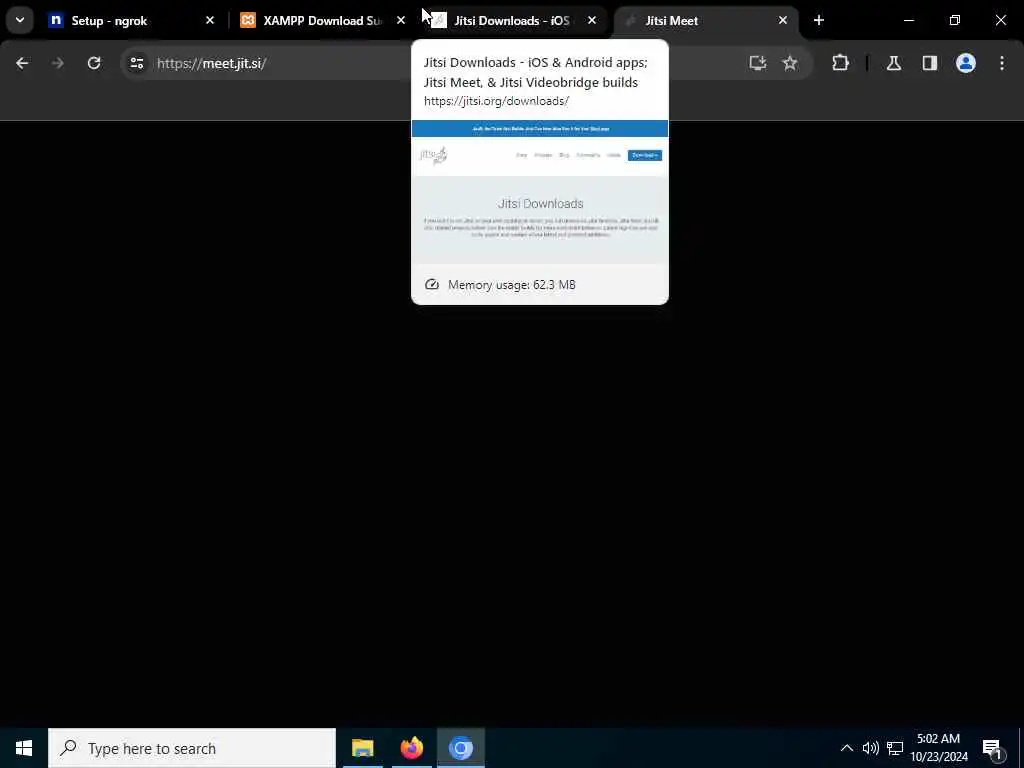Open Firefox from the taskbar
The width and height of the screenshot is (1024, 768).
tap(411, 748)
